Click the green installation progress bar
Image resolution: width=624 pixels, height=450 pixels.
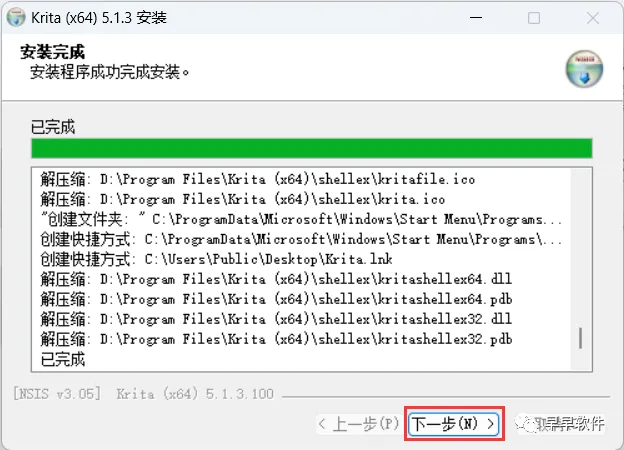pyautogui.click(x=312, y=148)
